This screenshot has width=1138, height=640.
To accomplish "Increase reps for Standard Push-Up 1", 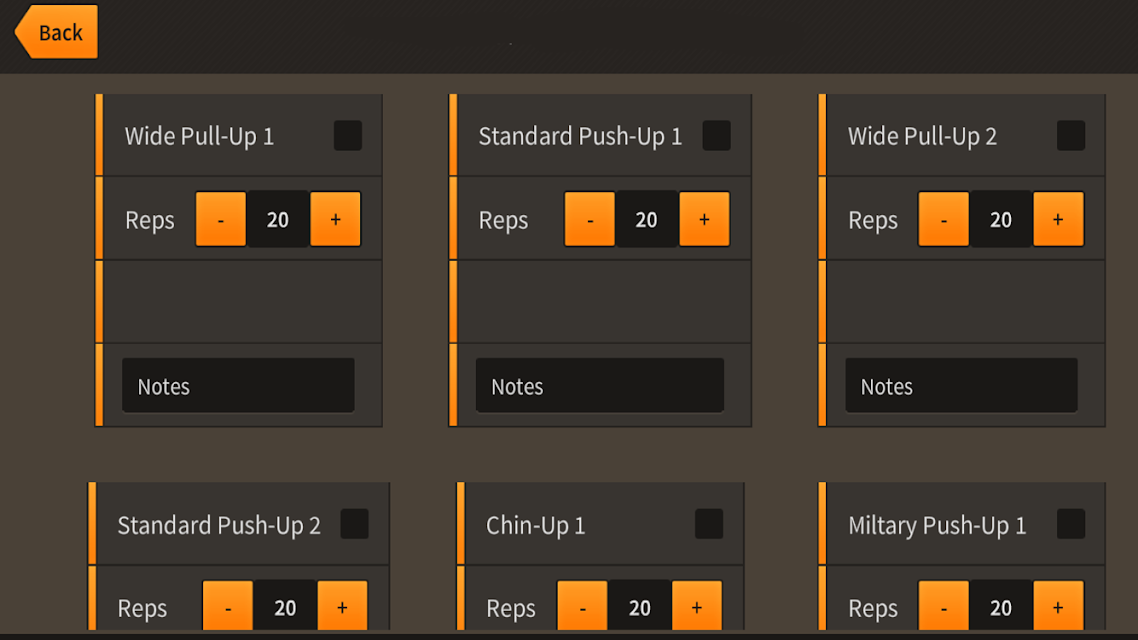I will tap(704, 219).
